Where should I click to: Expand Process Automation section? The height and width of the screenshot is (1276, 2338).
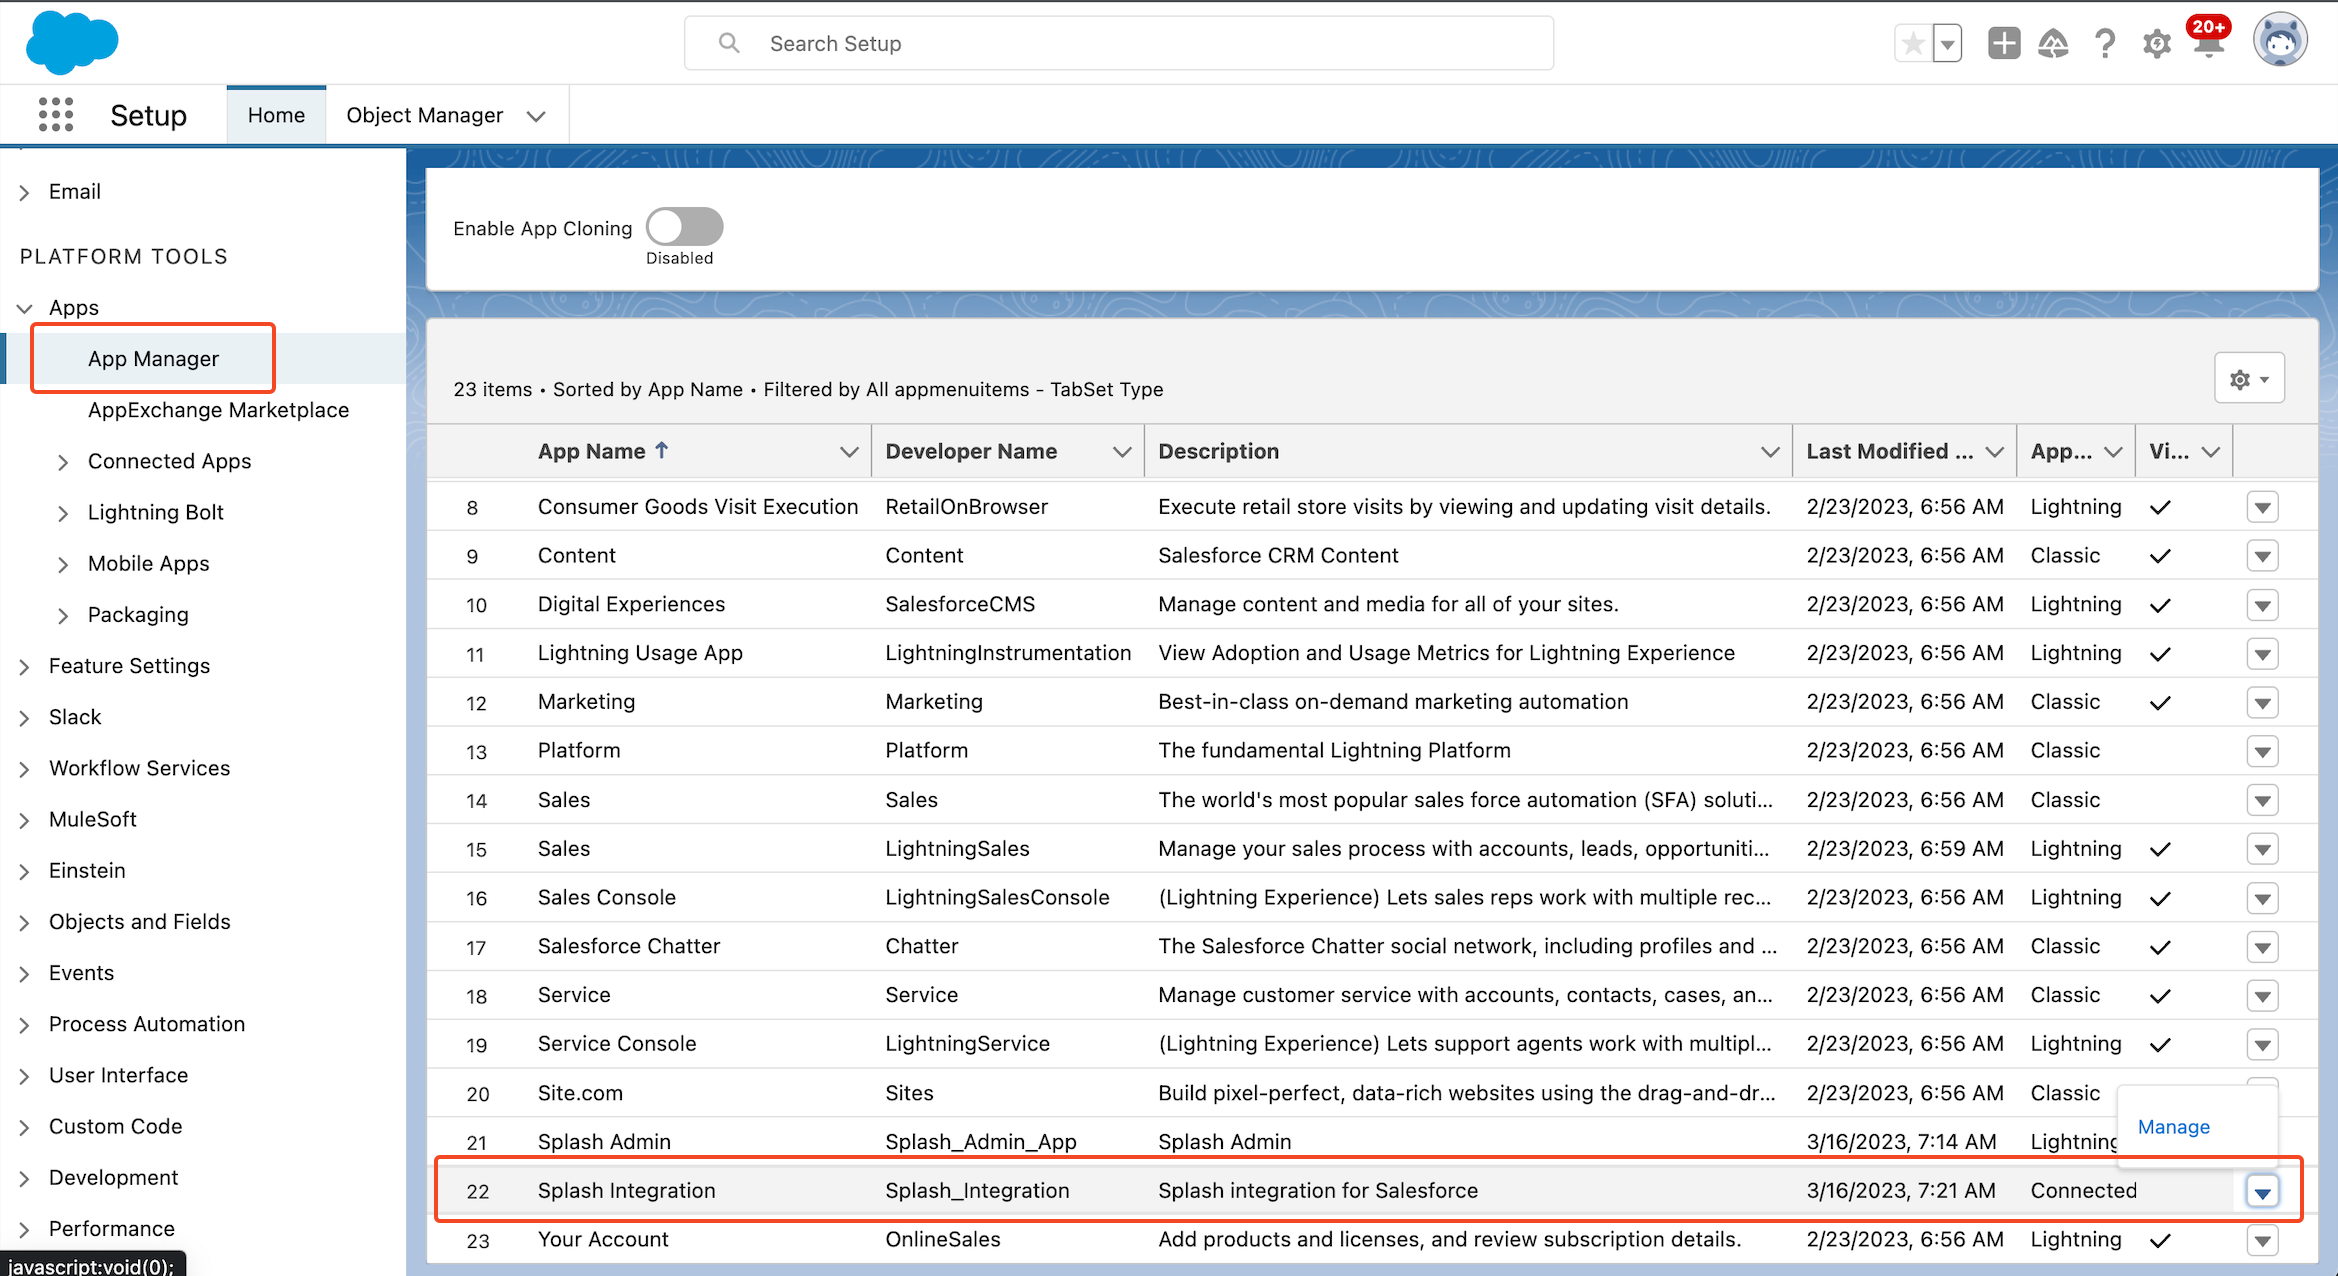coord(25,1025)
